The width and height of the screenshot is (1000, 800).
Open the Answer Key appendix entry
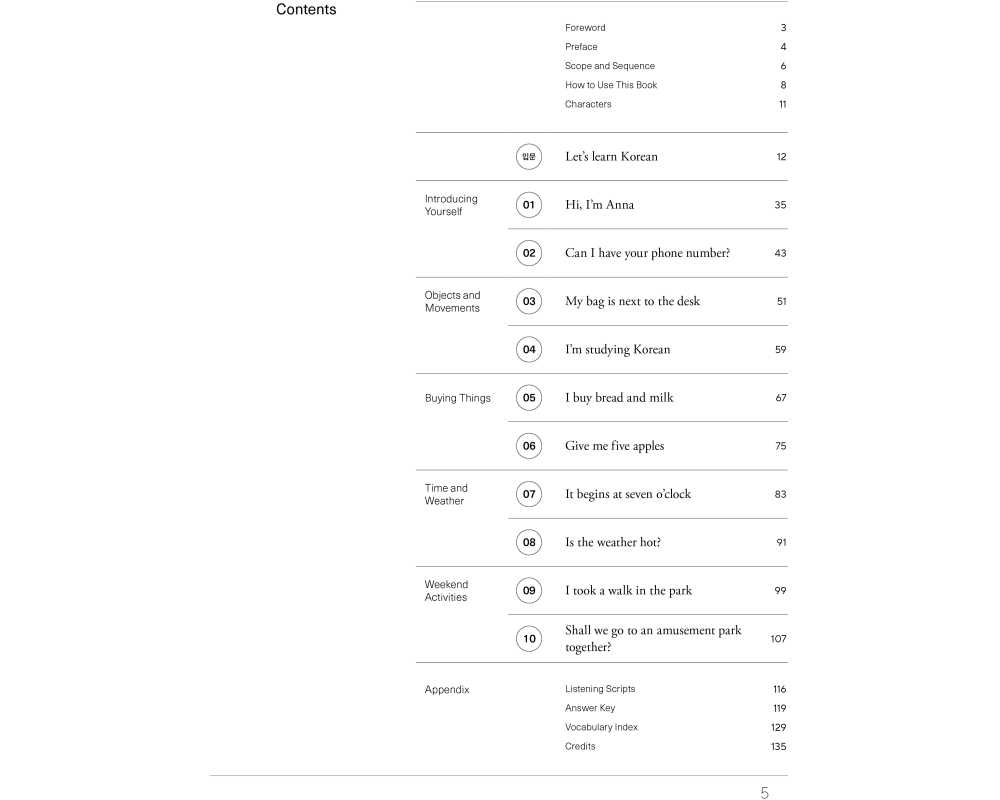(x=590, y=708)
